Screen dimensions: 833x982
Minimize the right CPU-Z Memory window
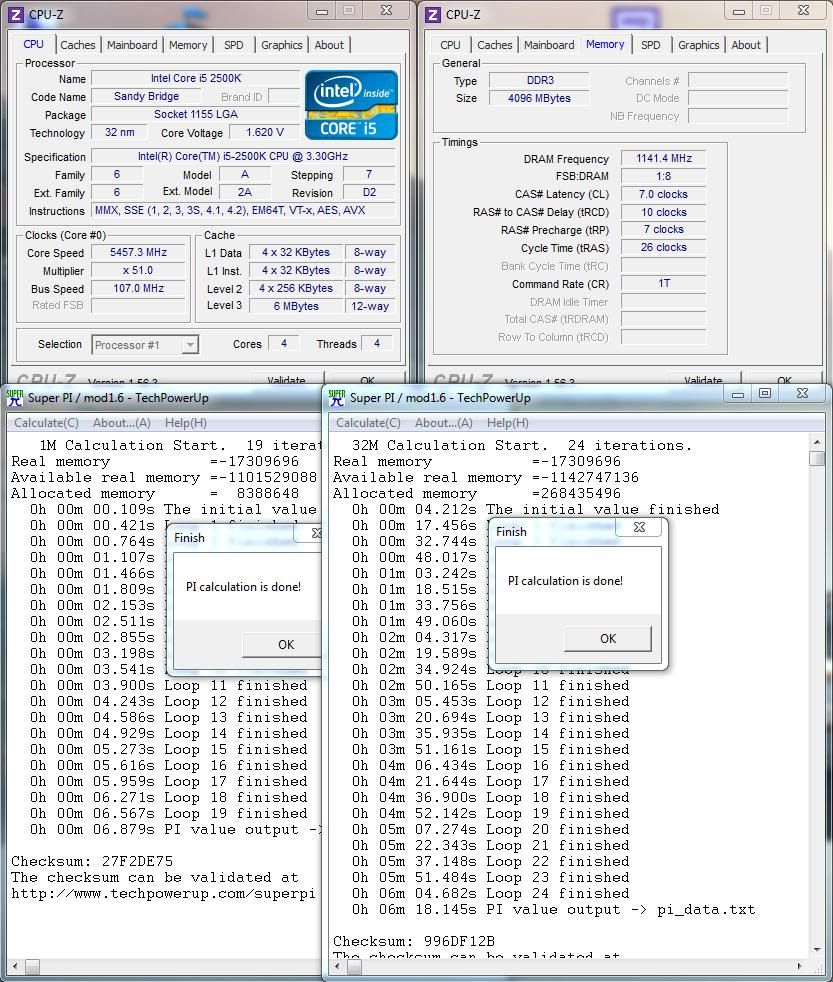coord(739,11)
